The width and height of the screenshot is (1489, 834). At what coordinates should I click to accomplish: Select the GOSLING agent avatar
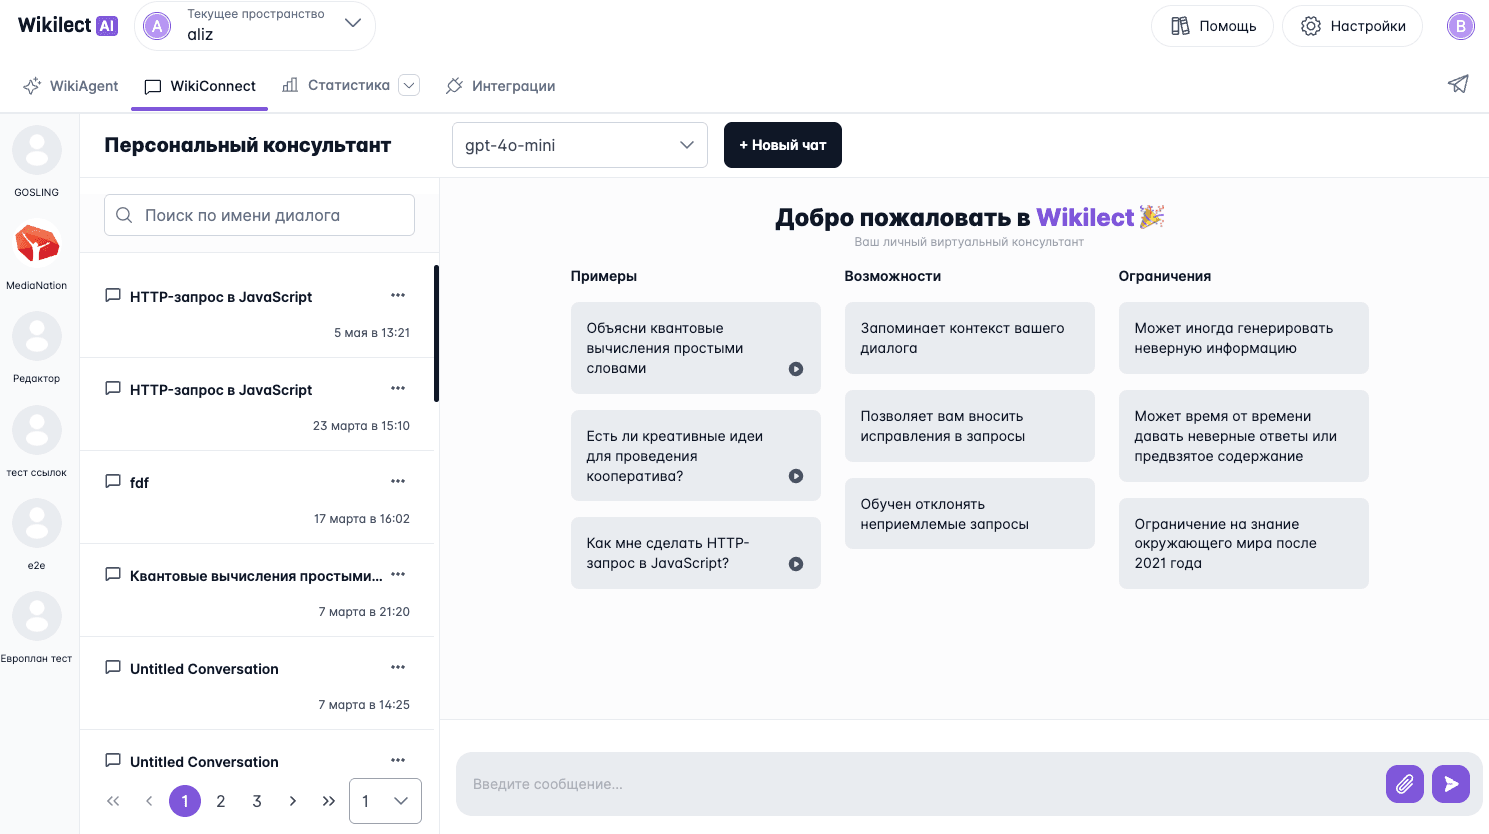tap(37, 151)
